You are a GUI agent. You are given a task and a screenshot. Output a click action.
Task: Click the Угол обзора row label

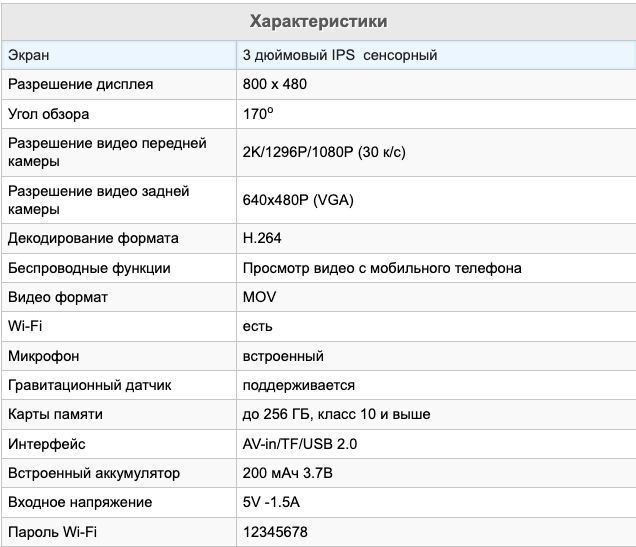pos(49,114)
